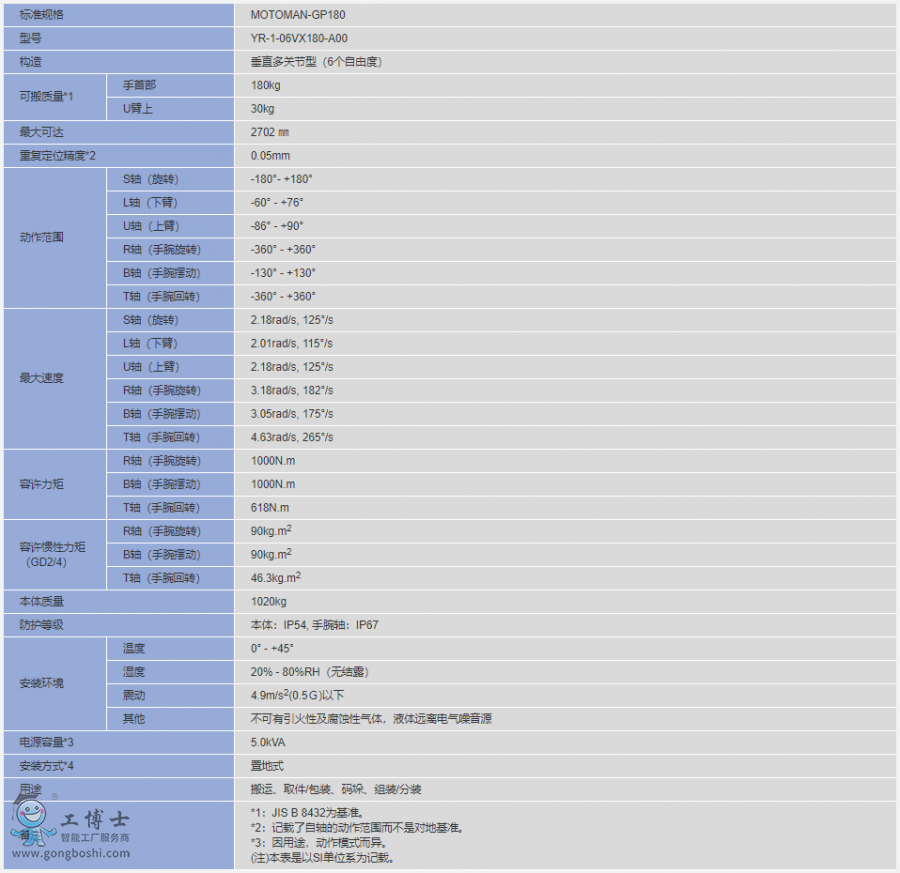
Task: Select 2.18rad/s, 125°/s in U轴 speed row
Action: coord(292,367)
